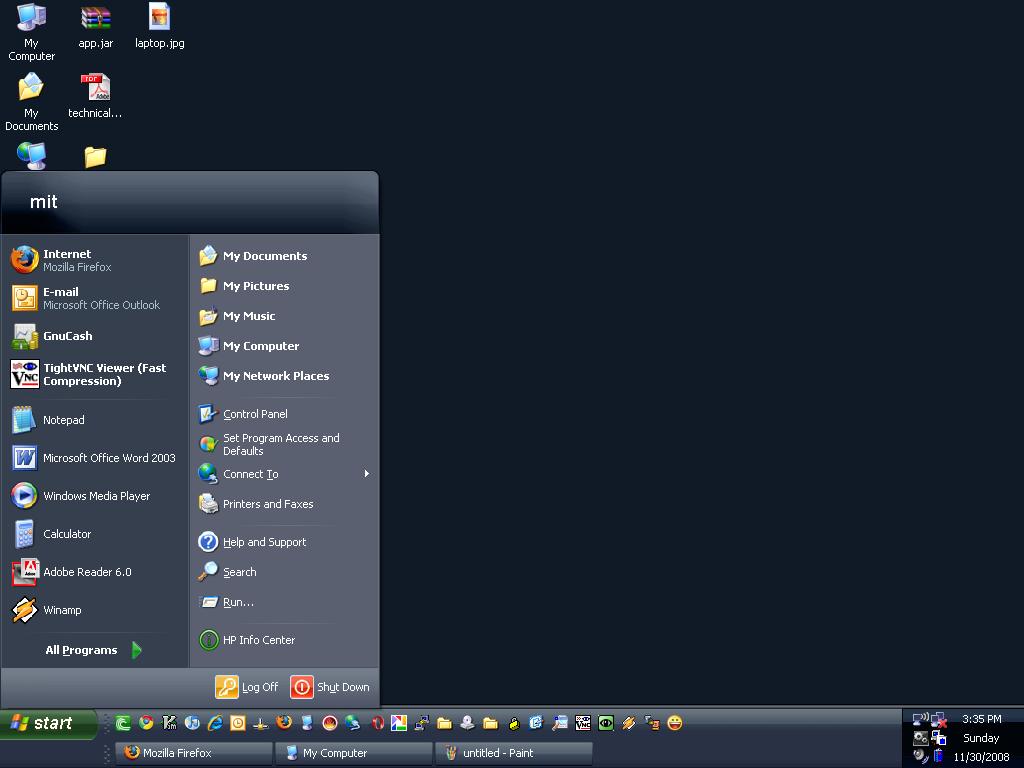1024x768 pixels.
Task: Click the battery tray icon
Action: click(938, 756)
